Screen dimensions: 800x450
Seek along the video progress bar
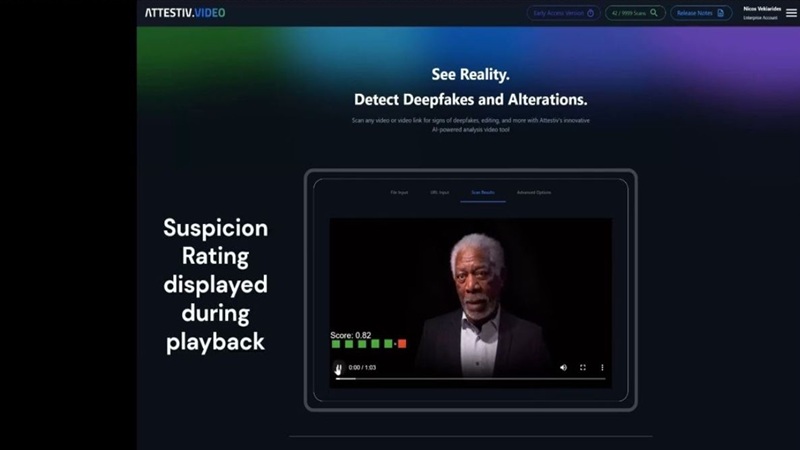(470, 379)
